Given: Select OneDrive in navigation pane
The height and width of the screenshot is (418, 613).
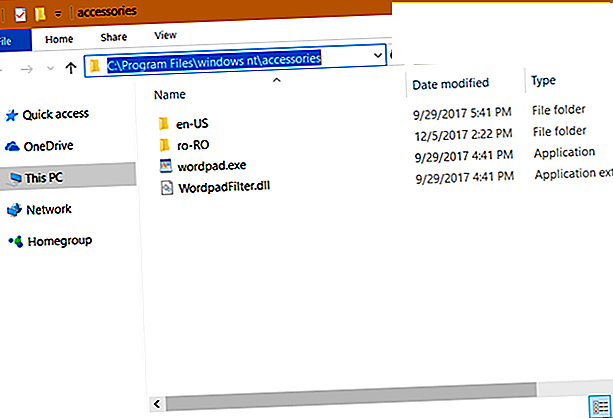Looking at the screenshot, I should pyautogui.click(x=48, y=146).
